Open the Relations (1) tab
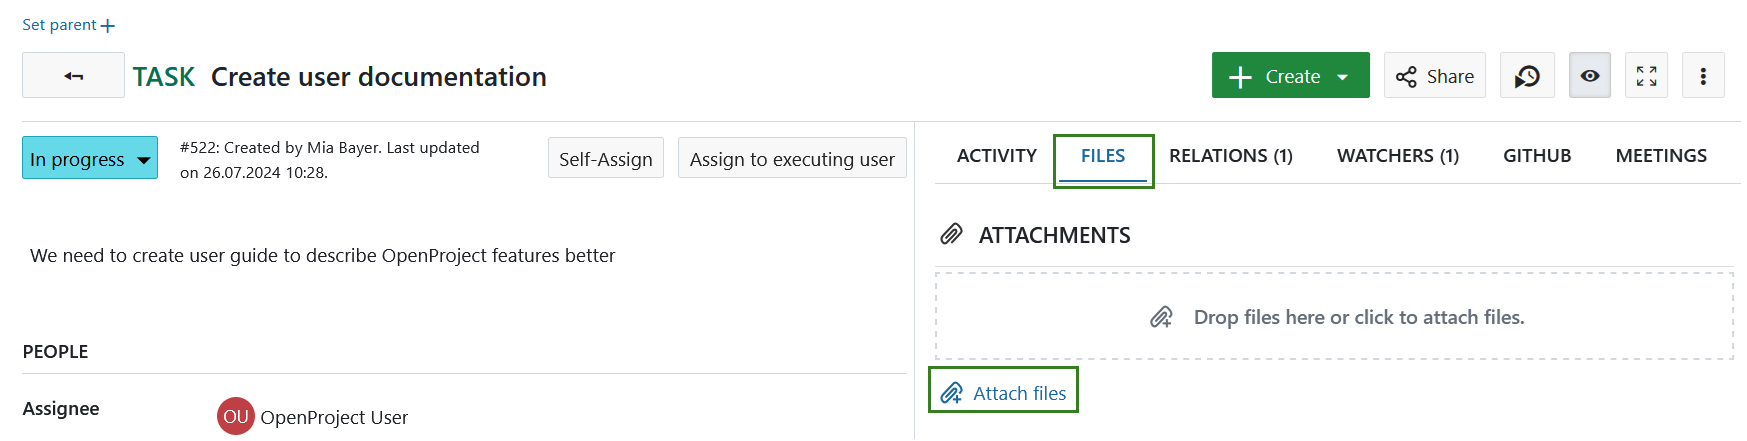The width and height of the screenshot is (1747, 441). pyautogui.click(x=1230, y=156)
